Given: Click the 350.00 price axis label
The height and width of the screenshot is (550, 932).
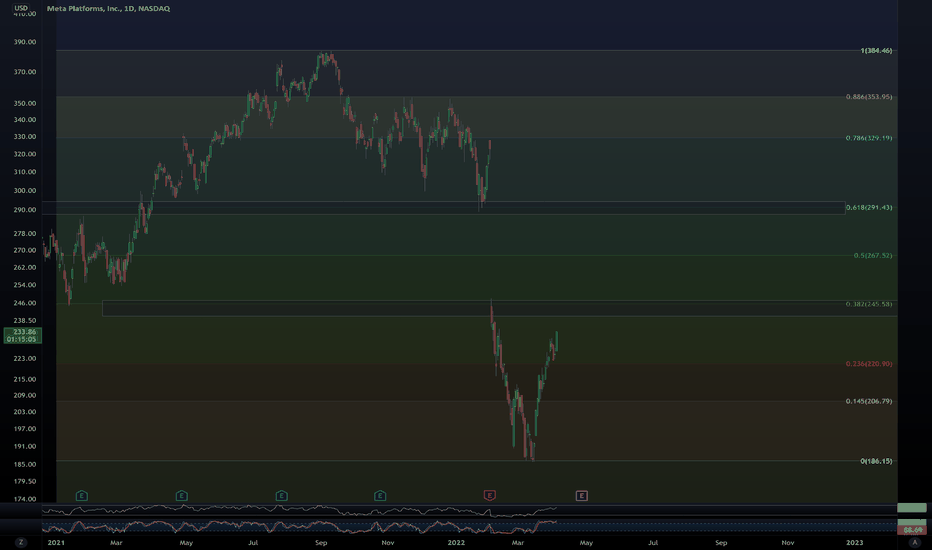Looking at the screenshot, I should (x=25, y=103).
